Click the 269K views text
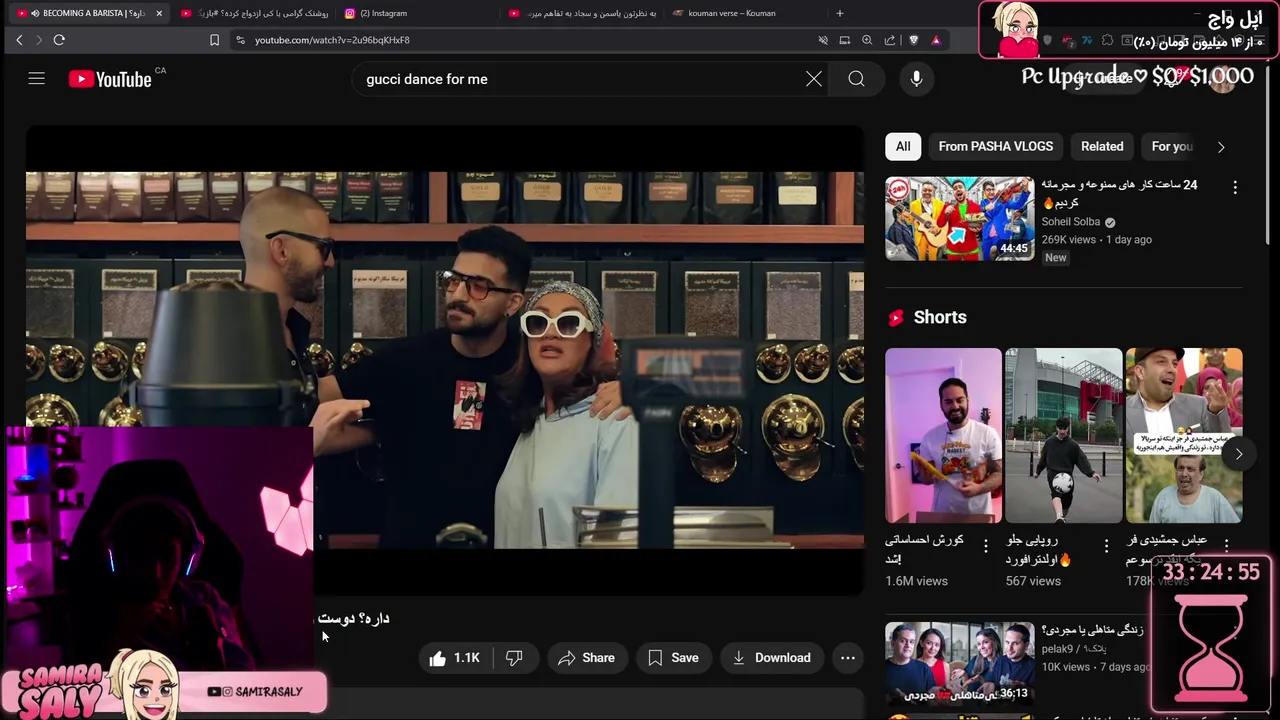Viewport: 1280px width, 720px height. [x=1069, y=240]
